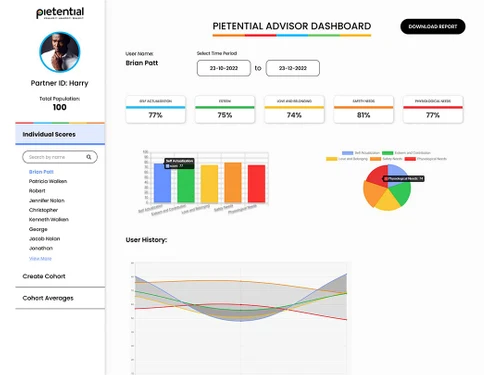This screenshot has width=500, height=375.
Task: Select Robert in the name list
Action: click(x=37, y=191)
